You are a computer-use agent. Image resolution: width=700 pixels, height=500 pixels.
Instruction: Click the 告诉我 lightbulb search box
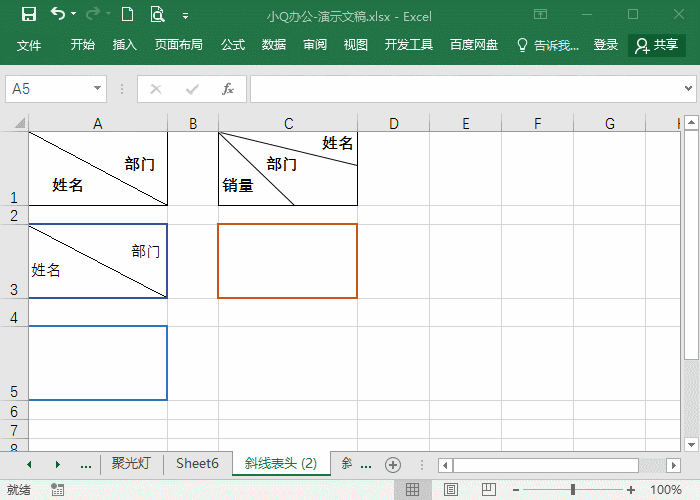[x=548, y=45]
